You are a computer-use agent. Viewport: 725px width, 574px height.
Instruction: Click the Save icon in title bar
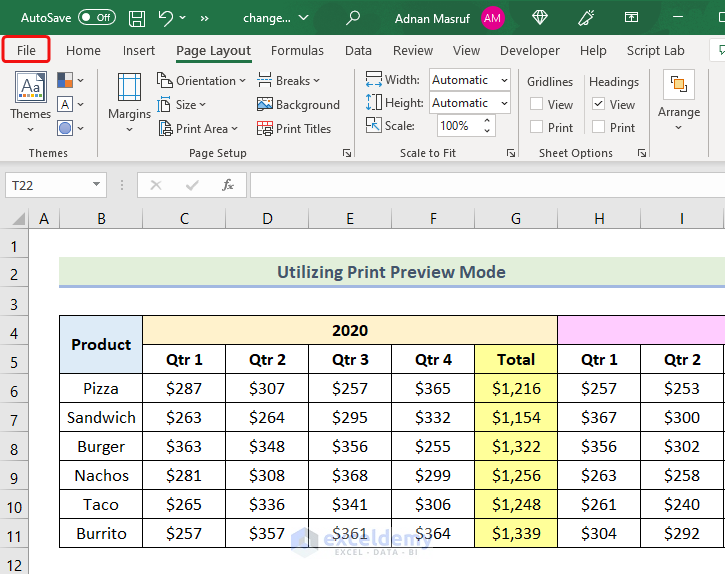click(x=137, y=18)
